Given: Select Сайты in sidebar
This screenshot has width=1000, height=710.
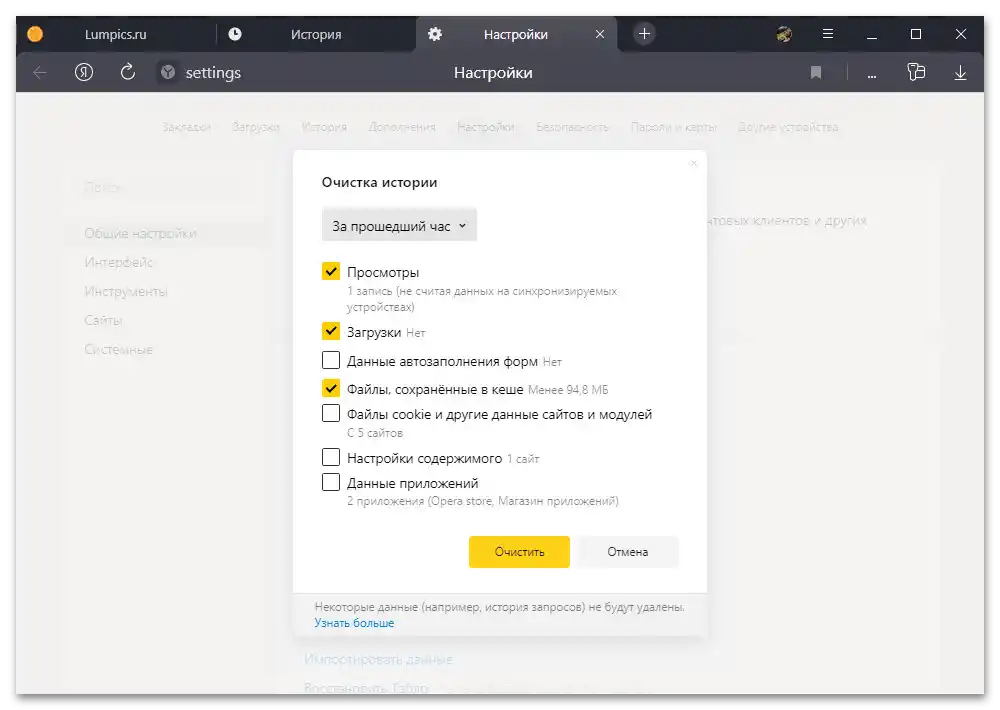Looking at the screenshot, I should [103, 320].
